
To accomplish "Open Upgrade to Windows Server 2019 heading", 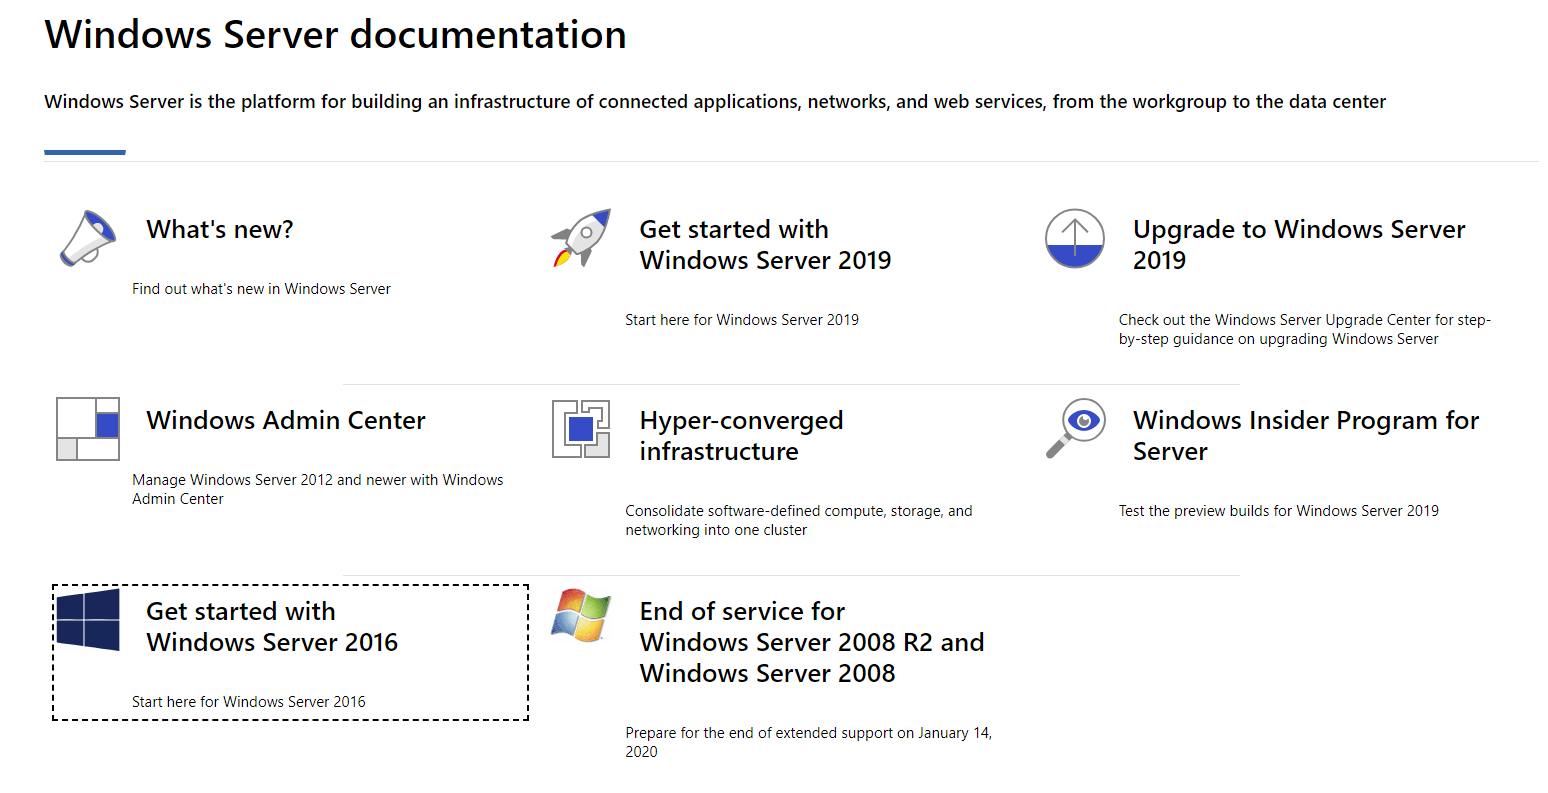I will 1299,245.
